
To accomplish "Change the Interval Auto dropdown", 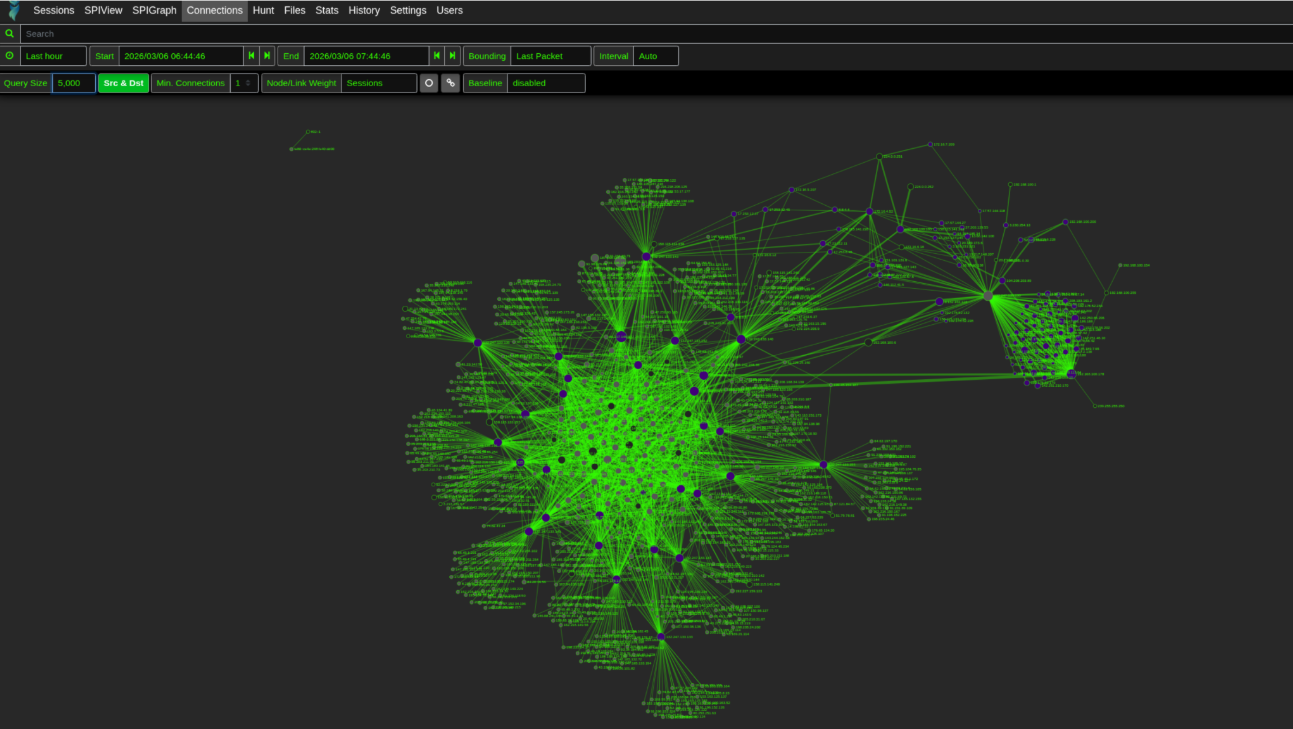I will pyautogui.click(x=655, y=56).
